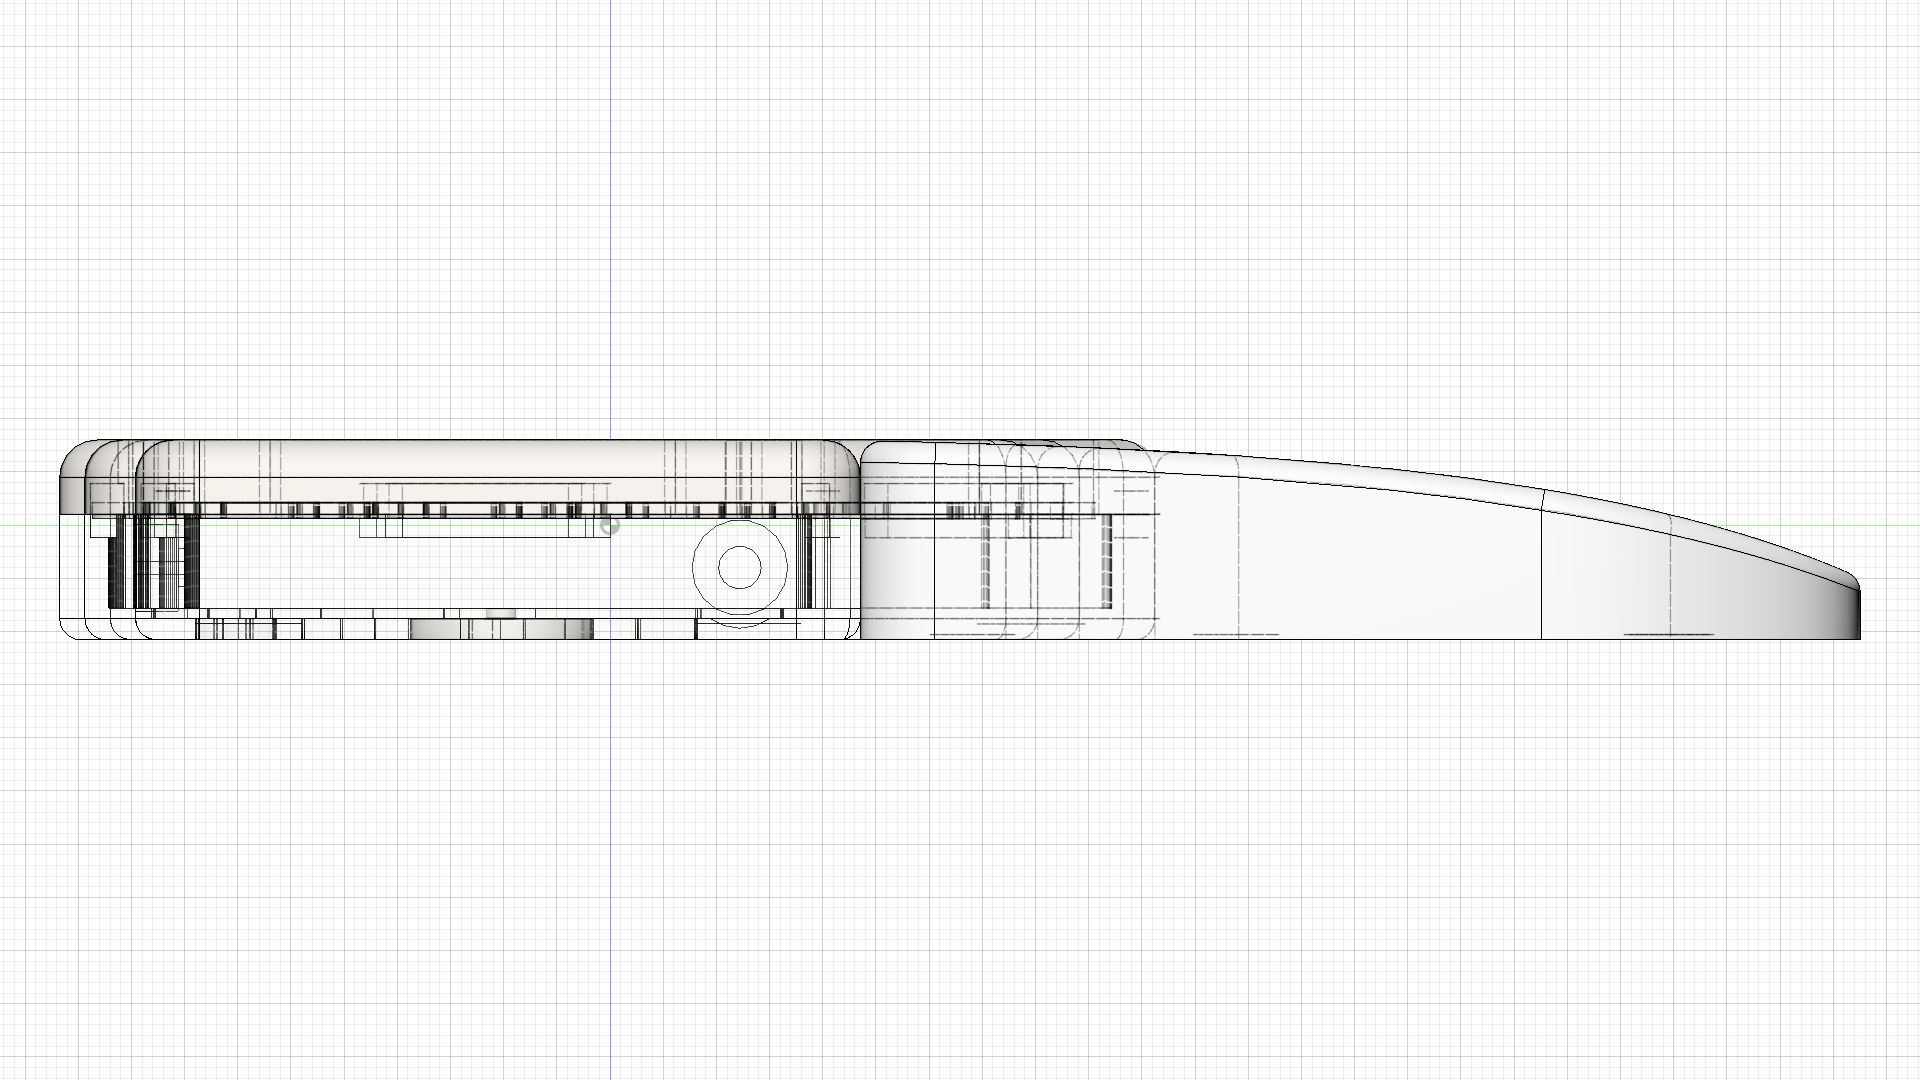Select the rounded top-left corner of the enclosure
Viewport: 1920px width, 1080px height.
[x=72, y=455]
